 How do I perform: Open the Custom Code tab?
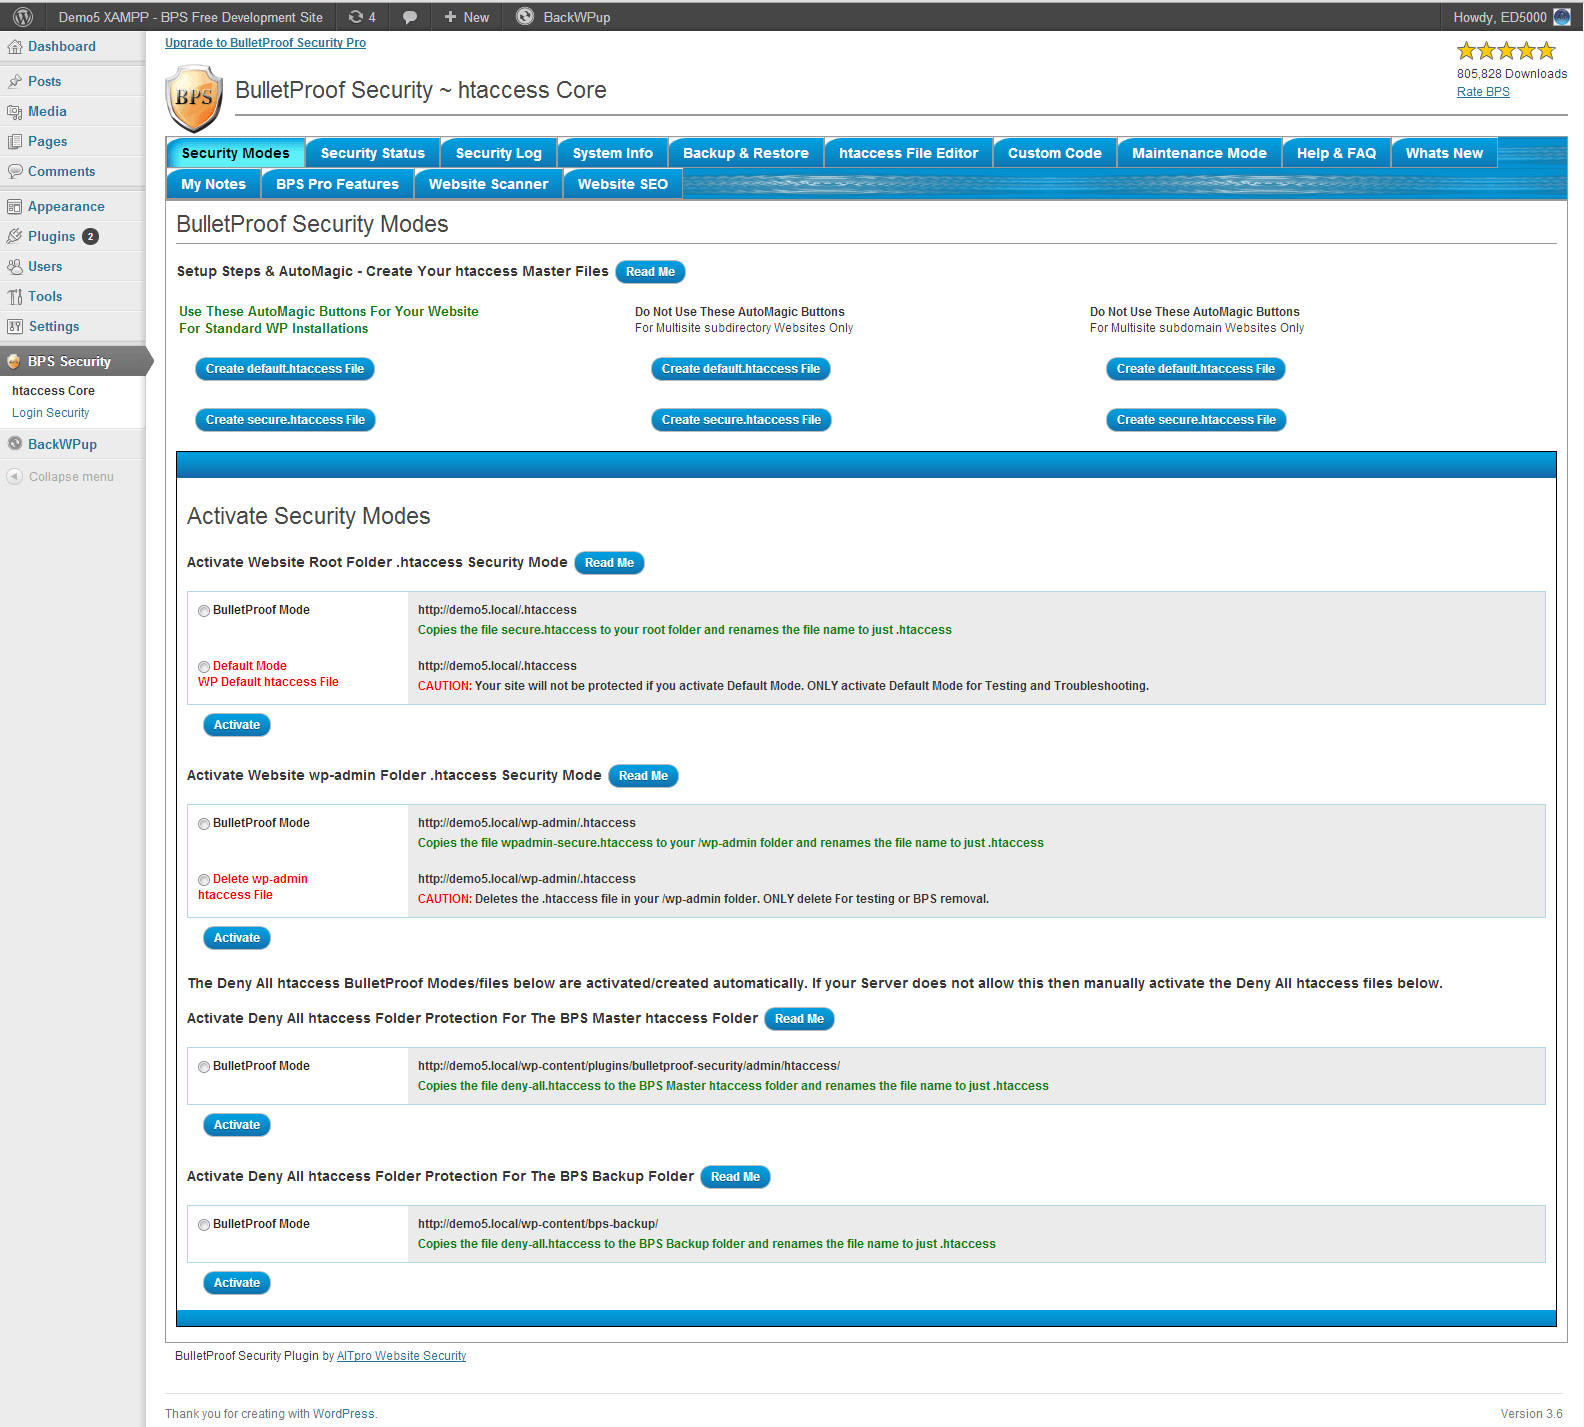point(1055,153)
